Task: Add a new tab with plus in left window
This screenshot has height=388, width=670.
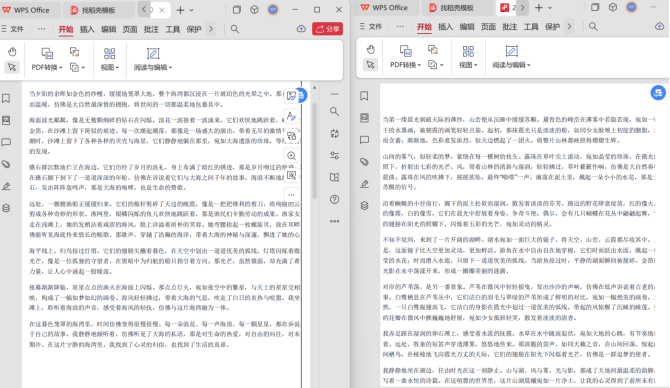Action: (180, 10)
